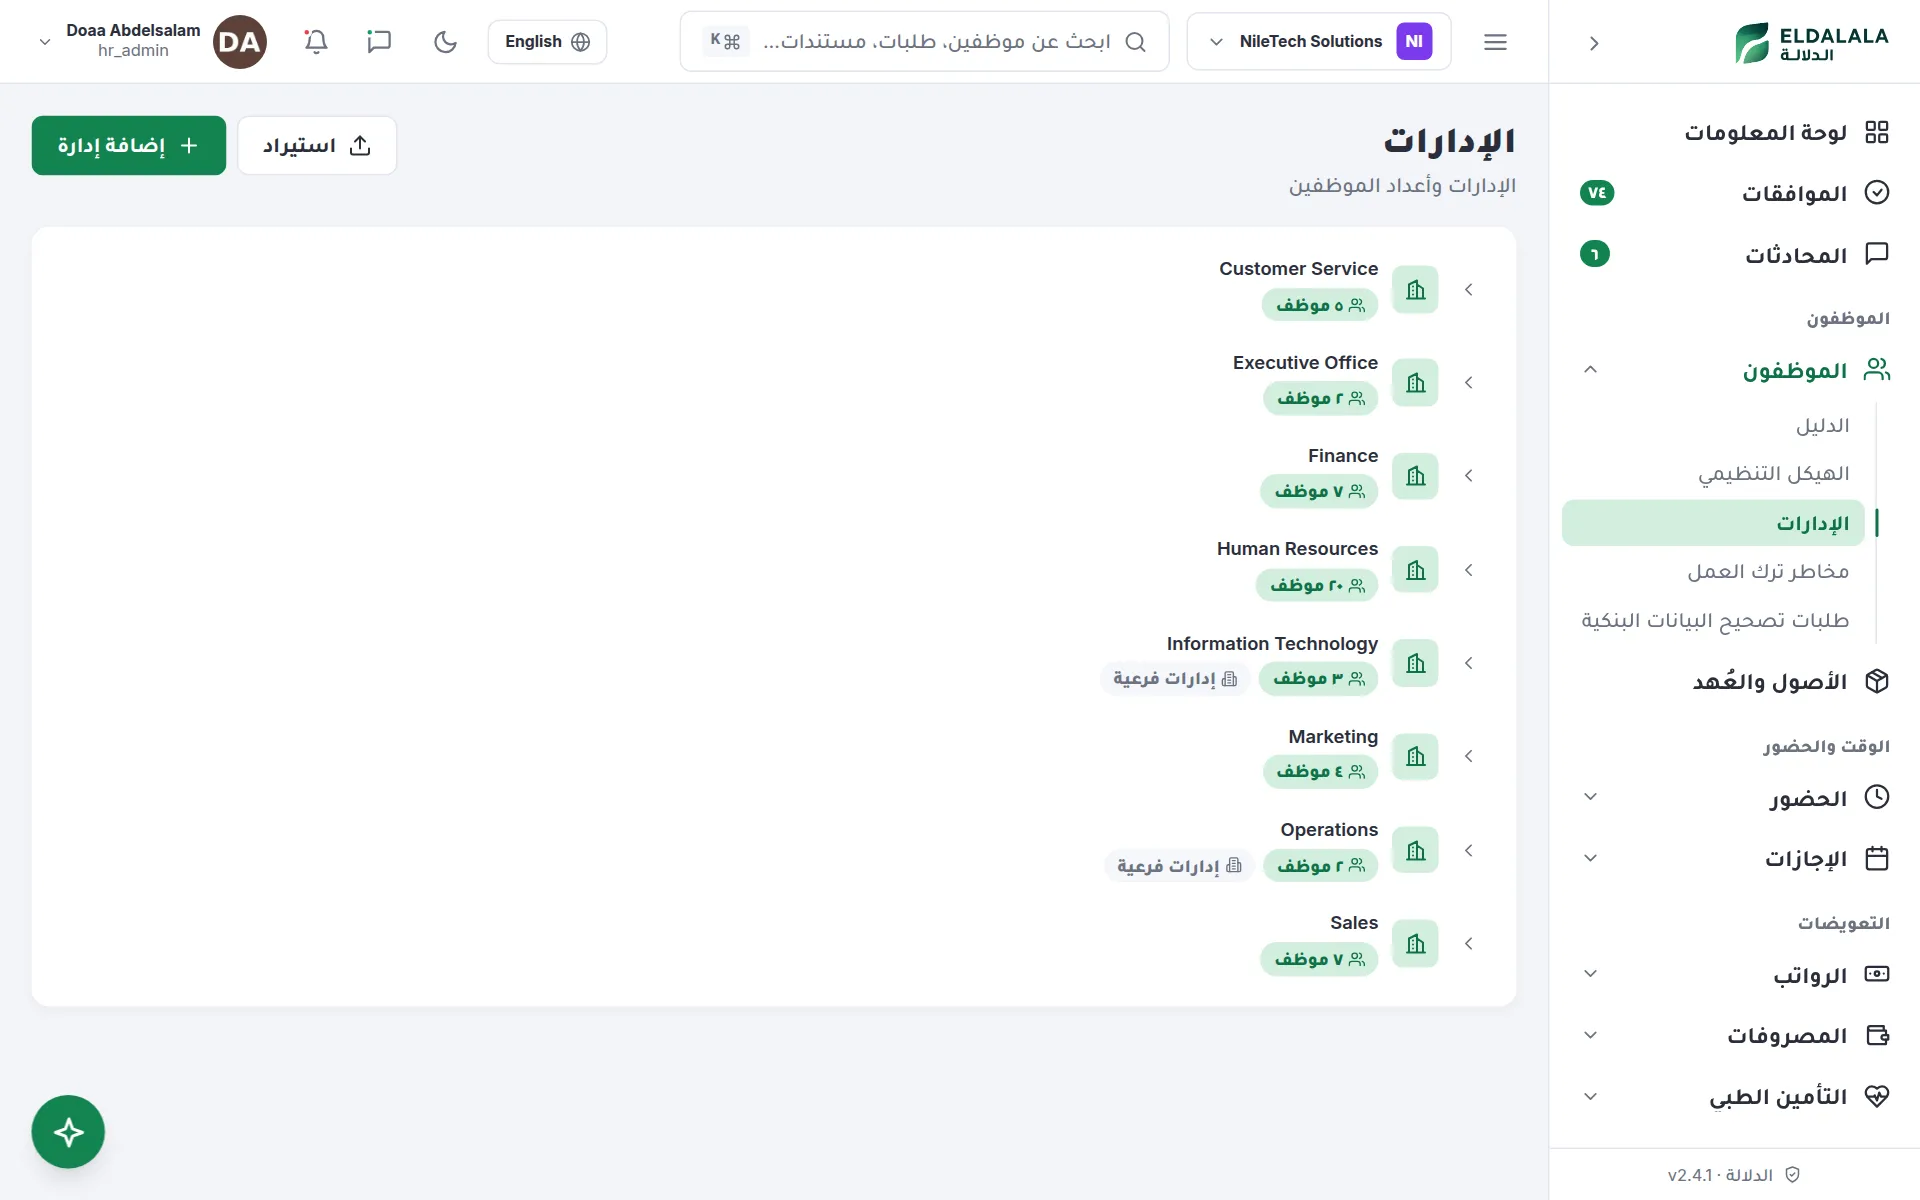Open مخاطر ترك العمل submenu item
This screenshot has width=1920, height=1200.
(x=1768, y=572)
